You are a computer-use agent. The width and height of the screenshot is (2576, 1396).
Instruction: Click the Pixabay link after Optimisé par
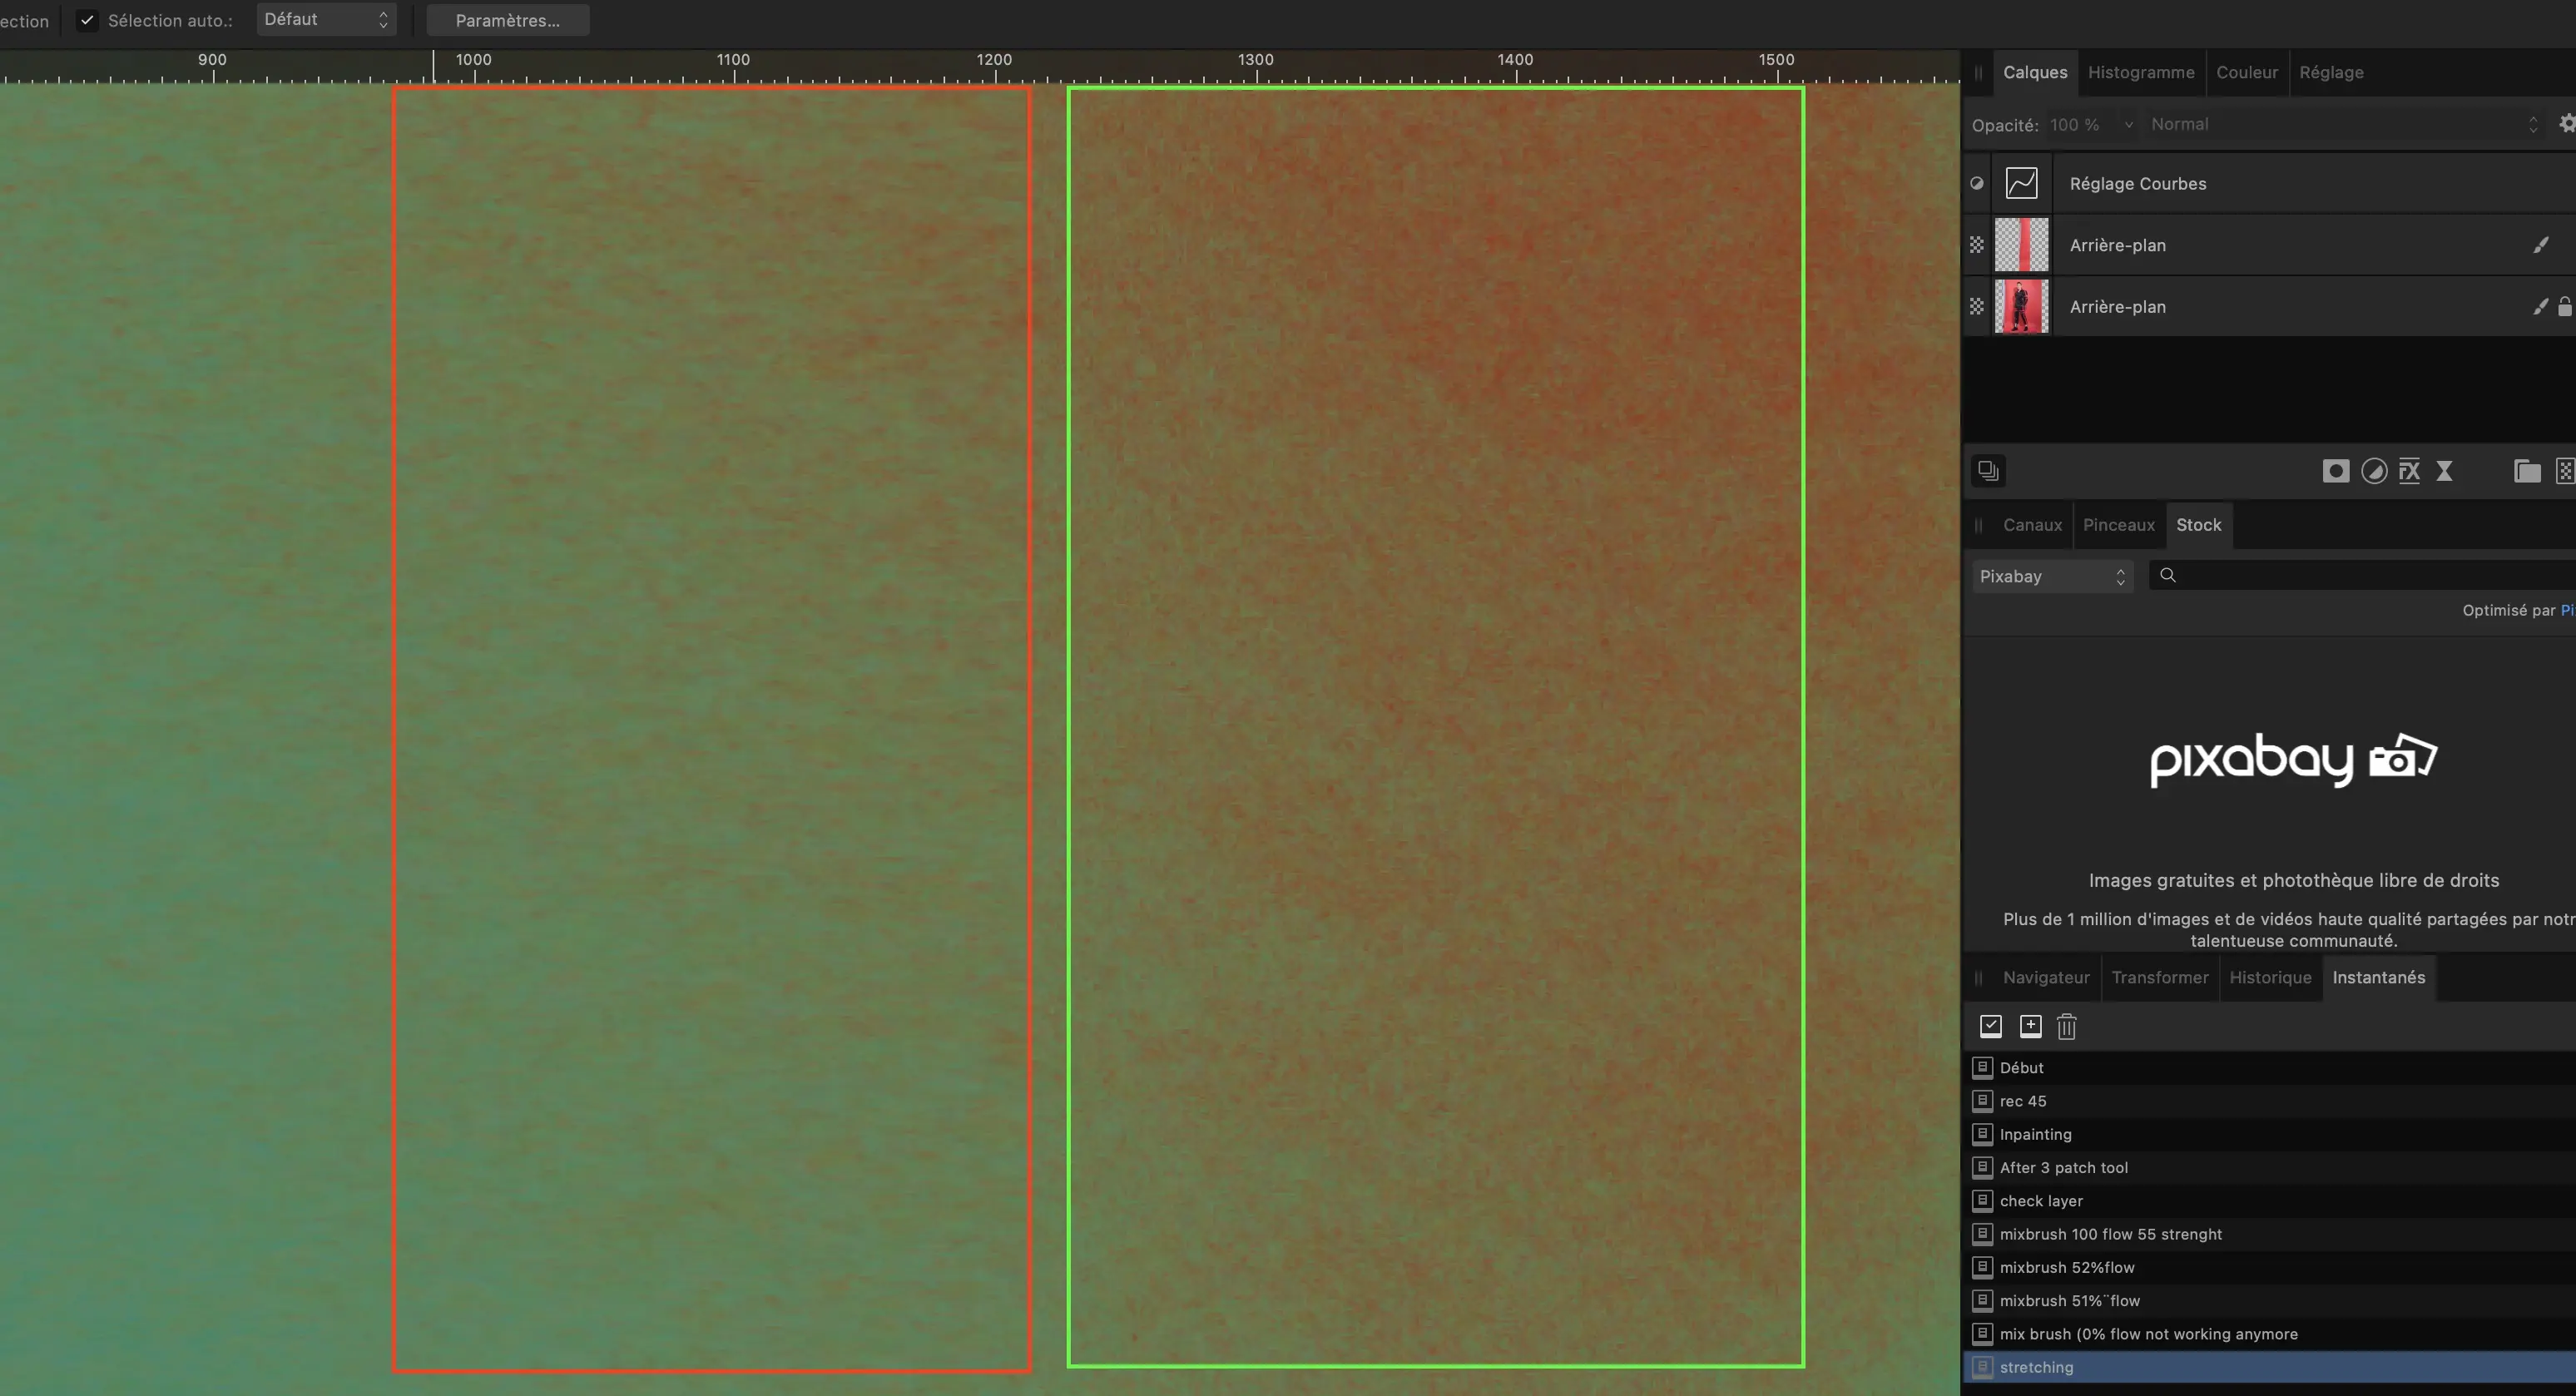pos(2568,610)
